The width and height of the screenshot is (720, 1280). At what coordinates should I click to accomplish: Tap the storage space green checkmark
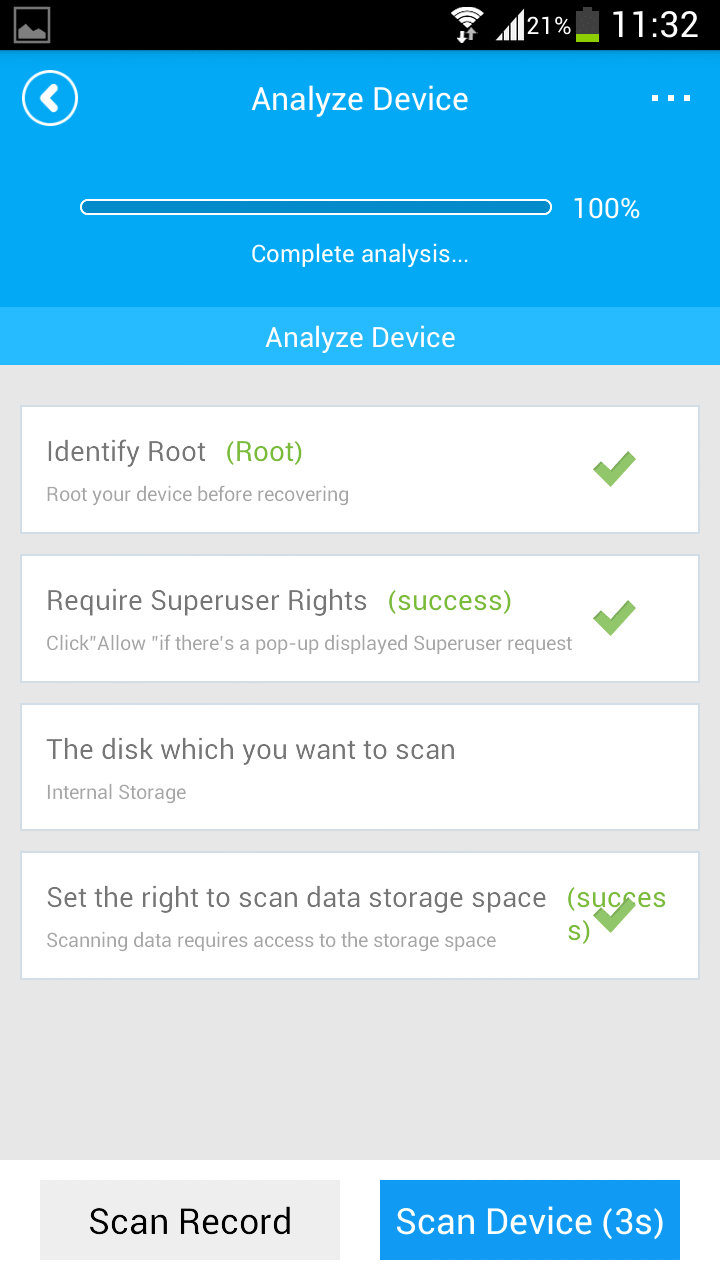pyautogui.click(x=614, y=913)
